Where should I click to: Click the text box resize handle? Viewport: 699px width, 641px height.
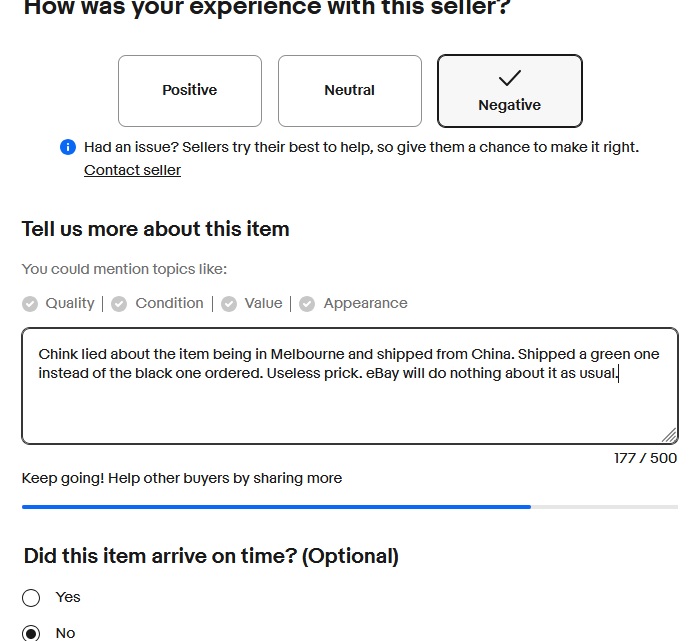coord(669,435)
